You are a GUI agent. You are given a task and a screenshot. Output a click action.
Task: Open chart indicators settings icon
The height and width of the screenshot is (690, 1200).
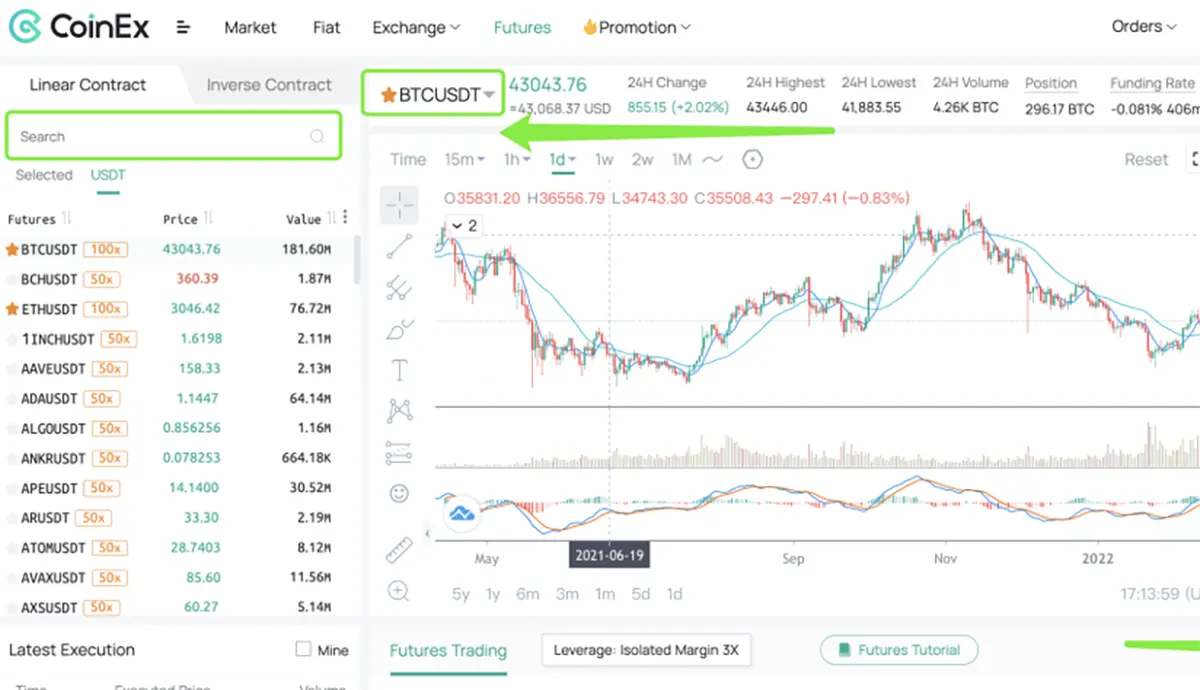[x=753, y=159]
